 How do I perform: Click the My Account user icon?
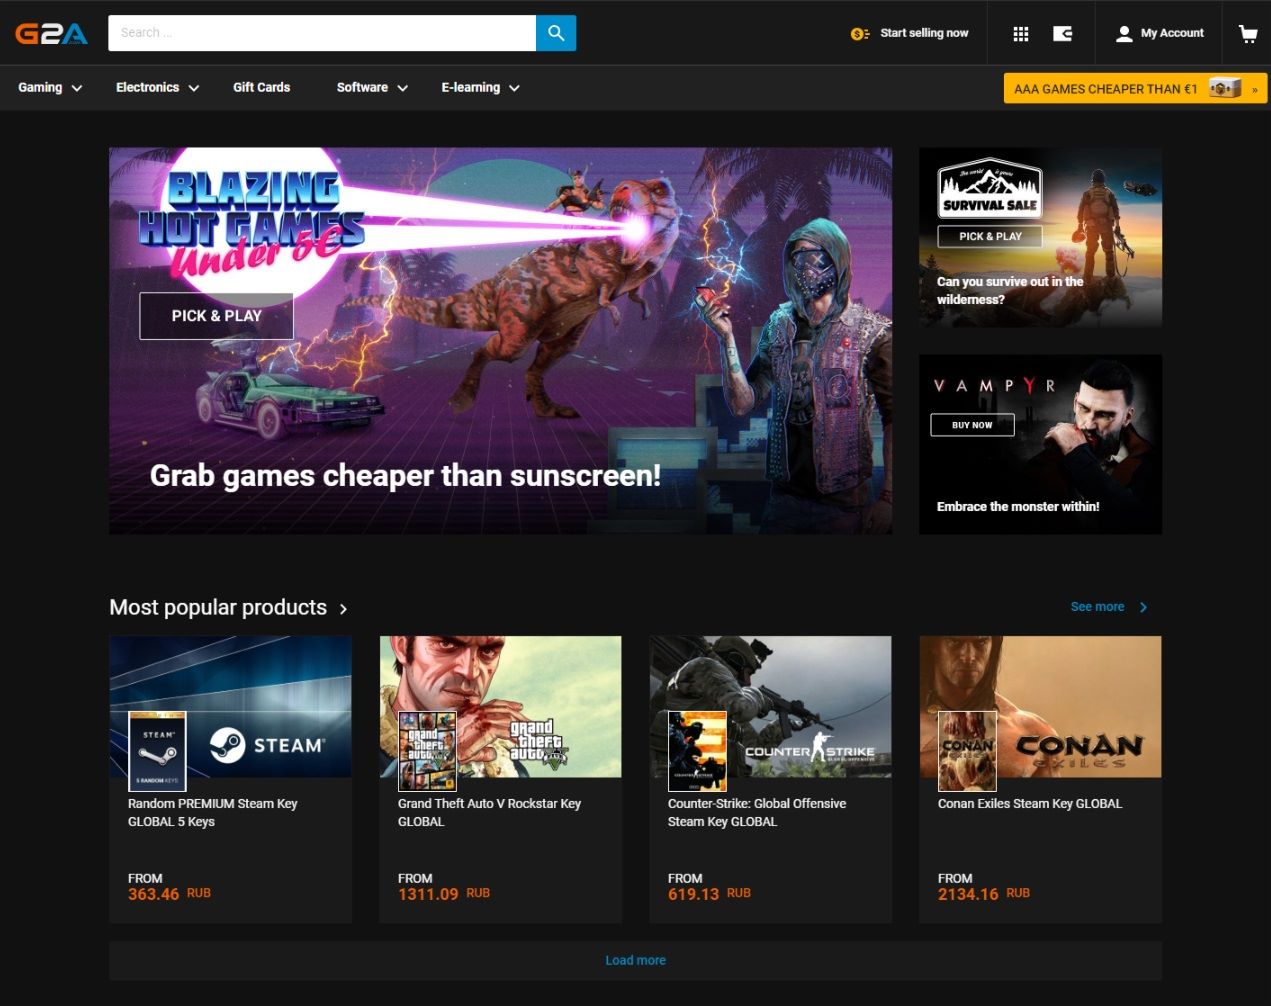1124,34
